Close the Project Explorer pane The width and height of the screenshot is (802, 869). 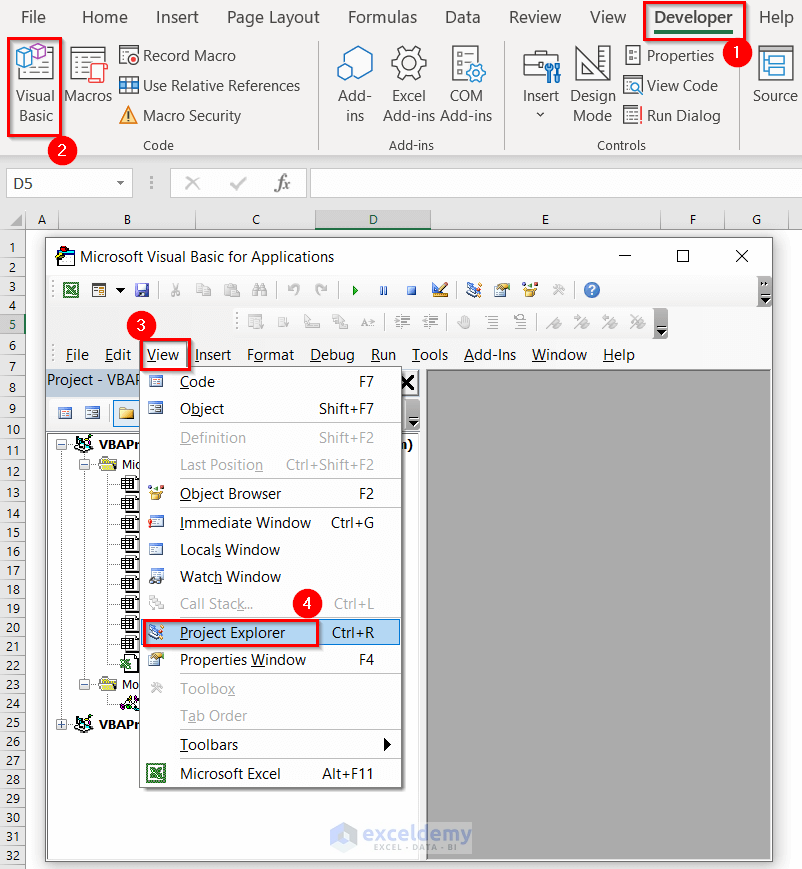coord(408,382)
